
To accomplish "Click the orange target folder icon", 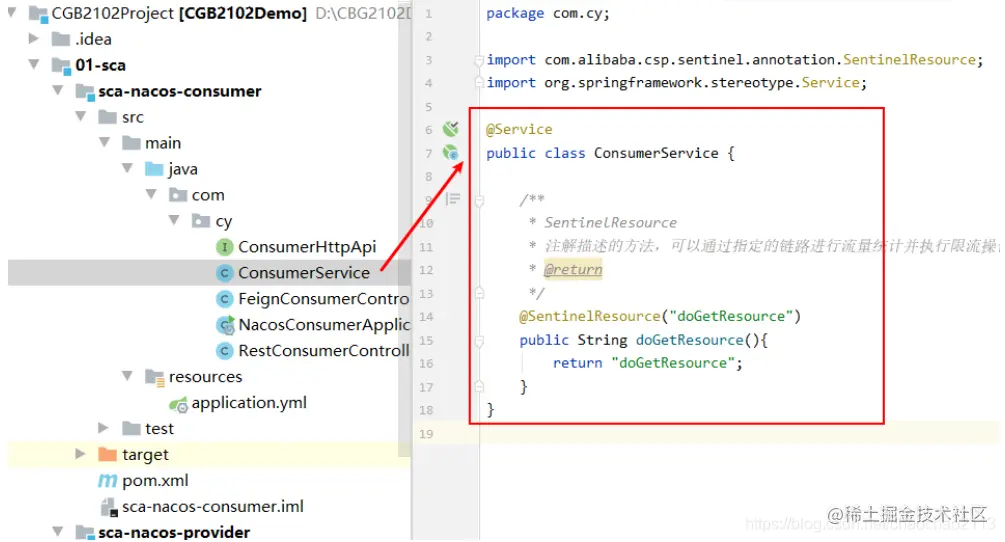I will tap(107, 454).
